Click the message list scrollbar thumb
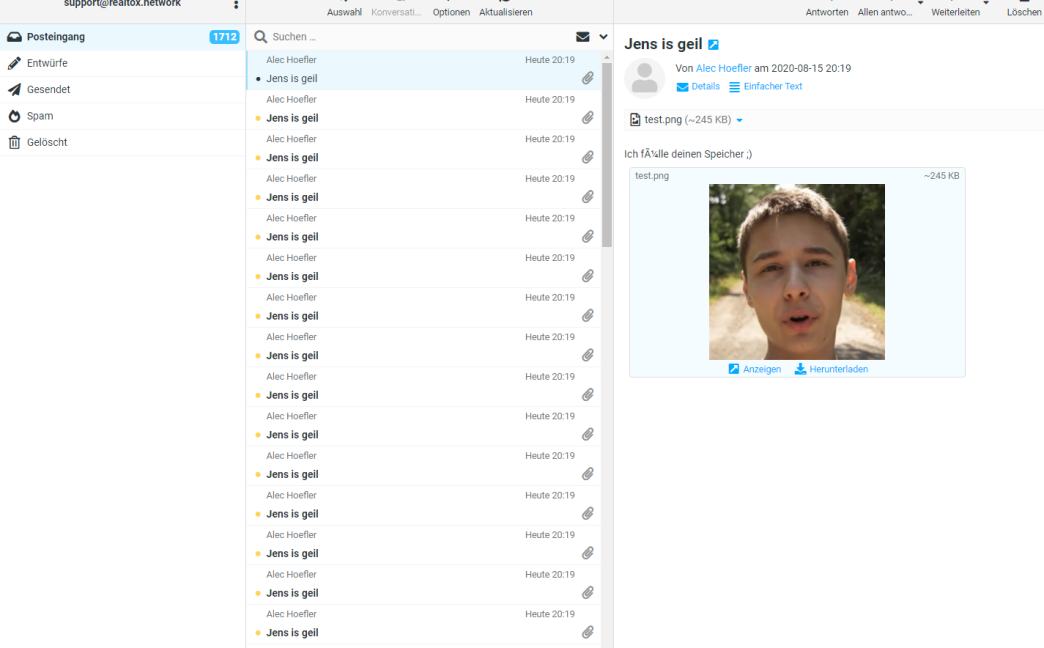 point(607,155)
